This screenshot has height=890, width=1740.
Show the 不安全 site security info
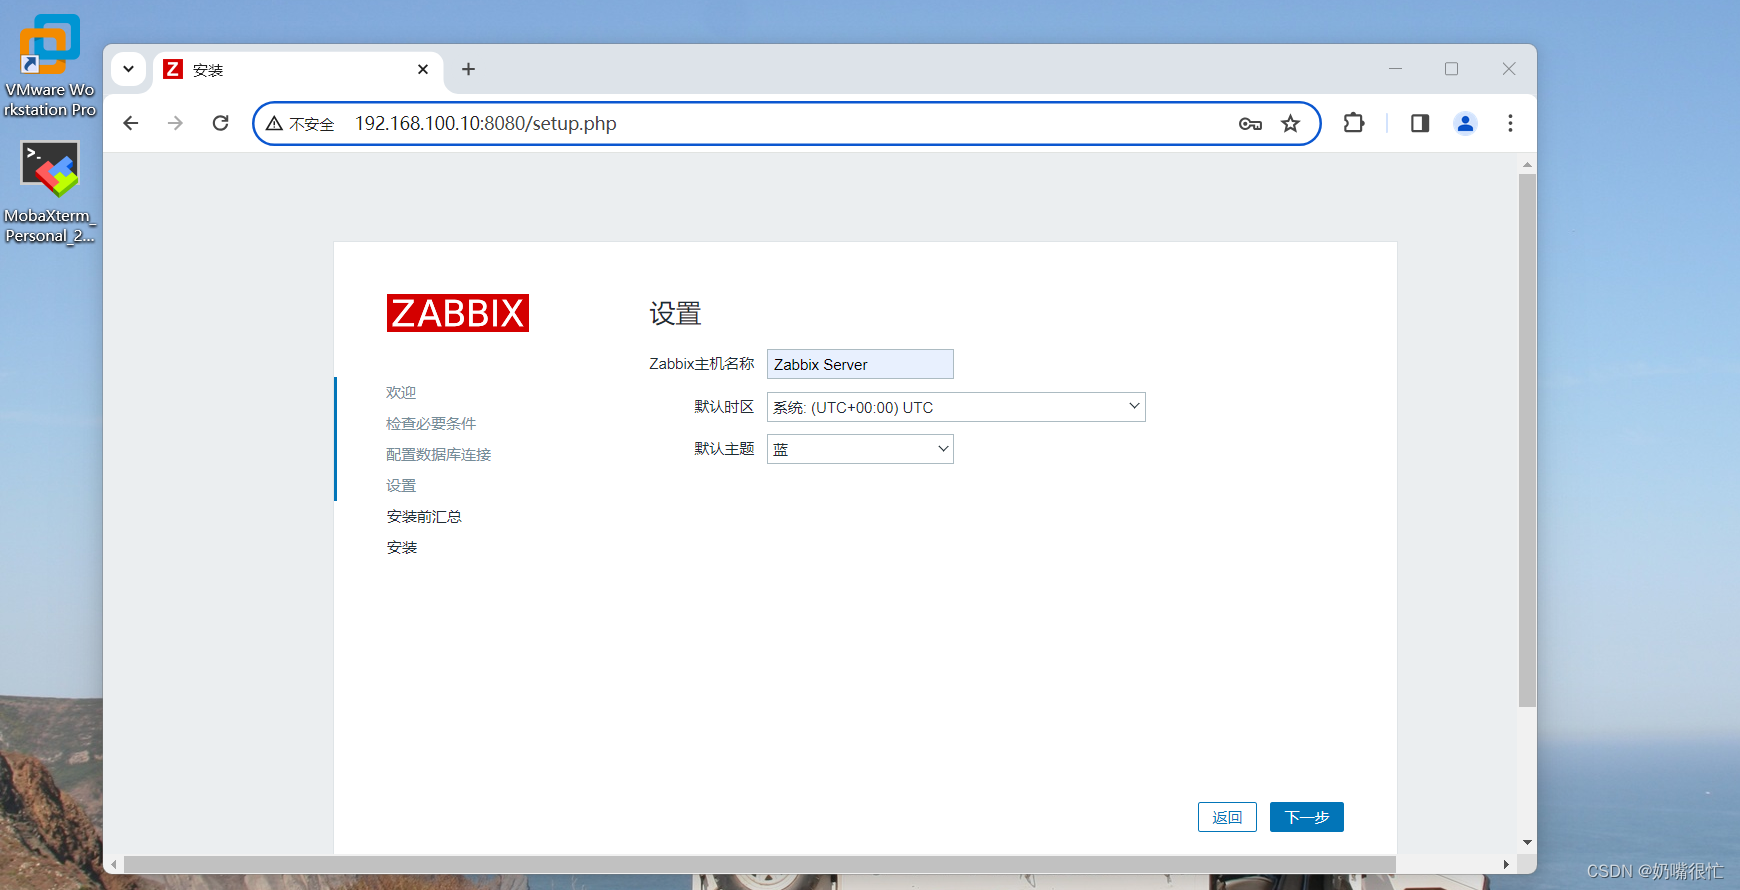click(300, 124)
